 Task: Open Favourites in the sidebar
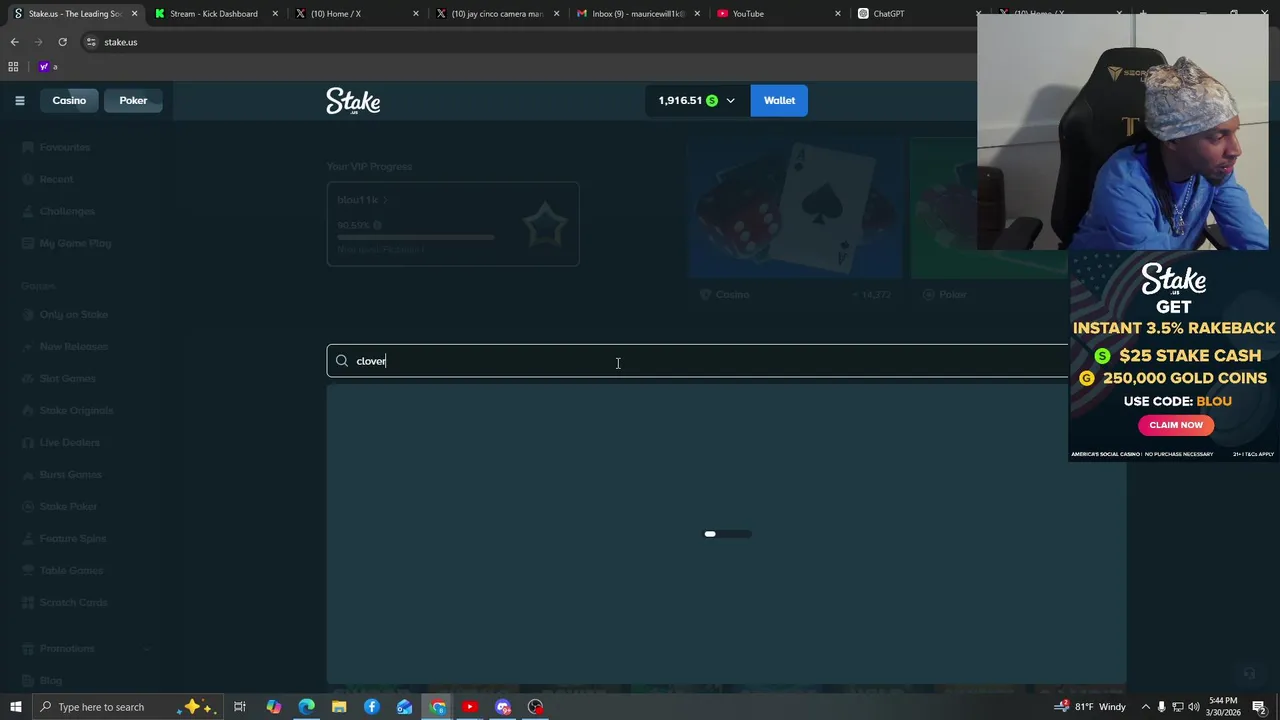pyautogui.click(x=65, y=147)
